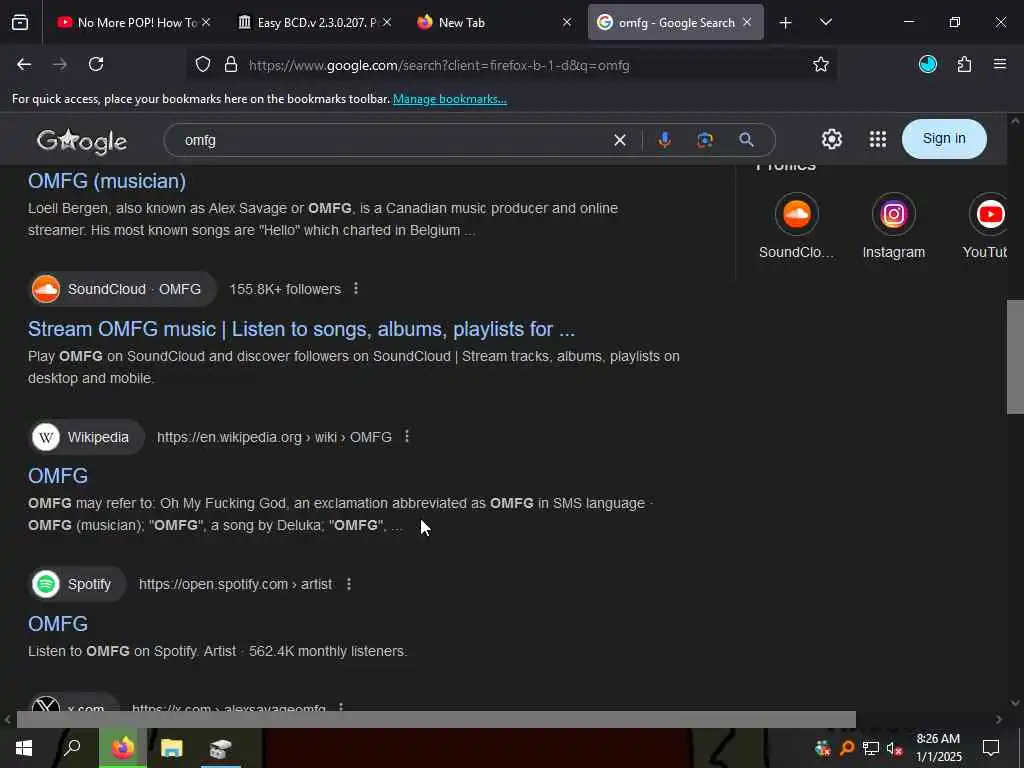This screenshot has height=768, width=1024.
Task: Close the New Tab tab
Action: [x=567, y=22]
